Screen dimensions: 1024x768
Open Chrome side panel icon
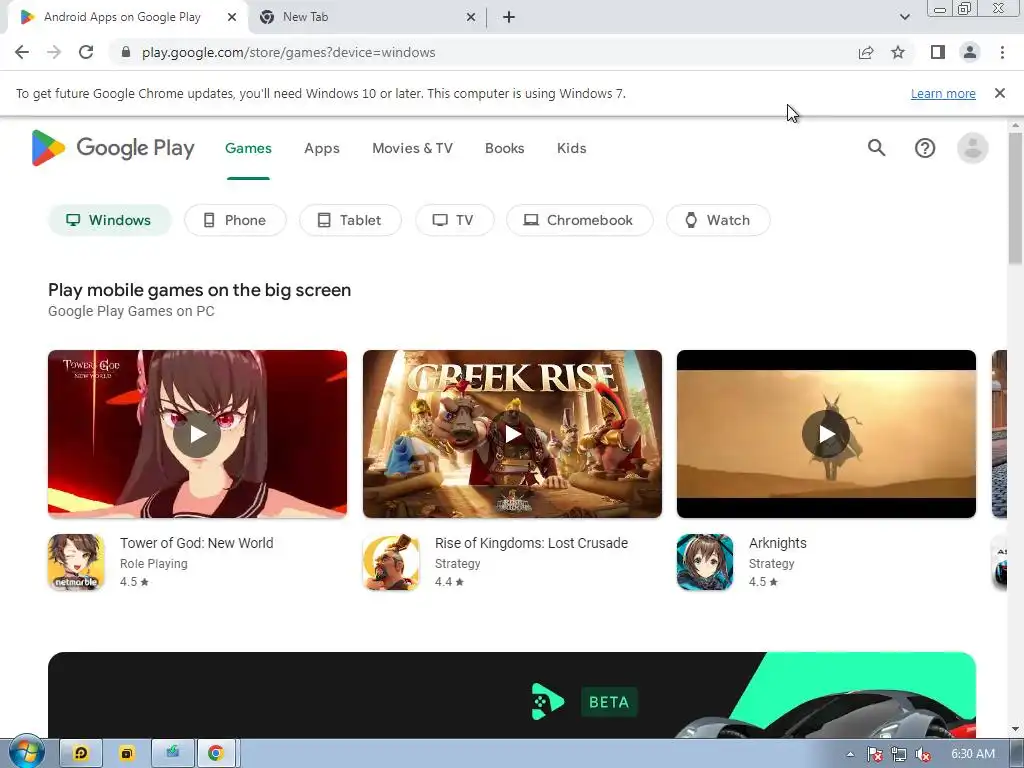[x=938, y=52]
